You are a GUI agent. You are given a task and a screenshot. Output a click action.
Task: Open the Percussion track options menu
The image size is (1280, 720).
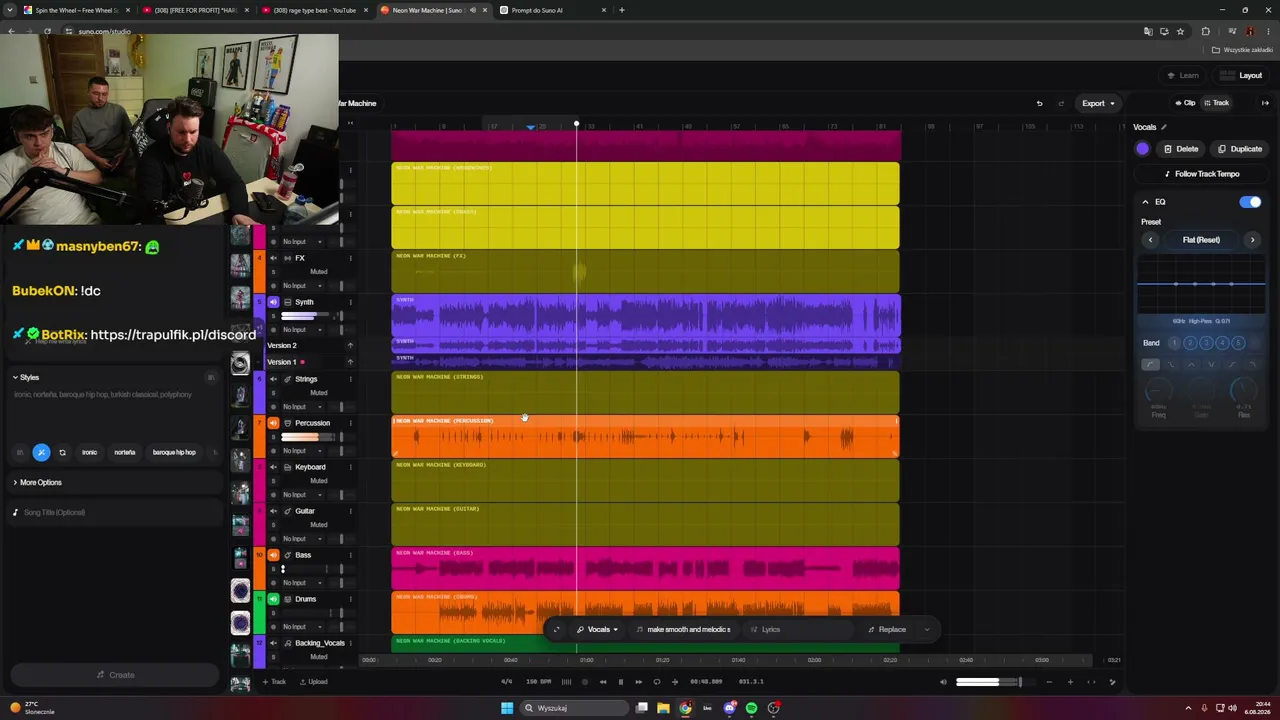(x=350, y=423)
